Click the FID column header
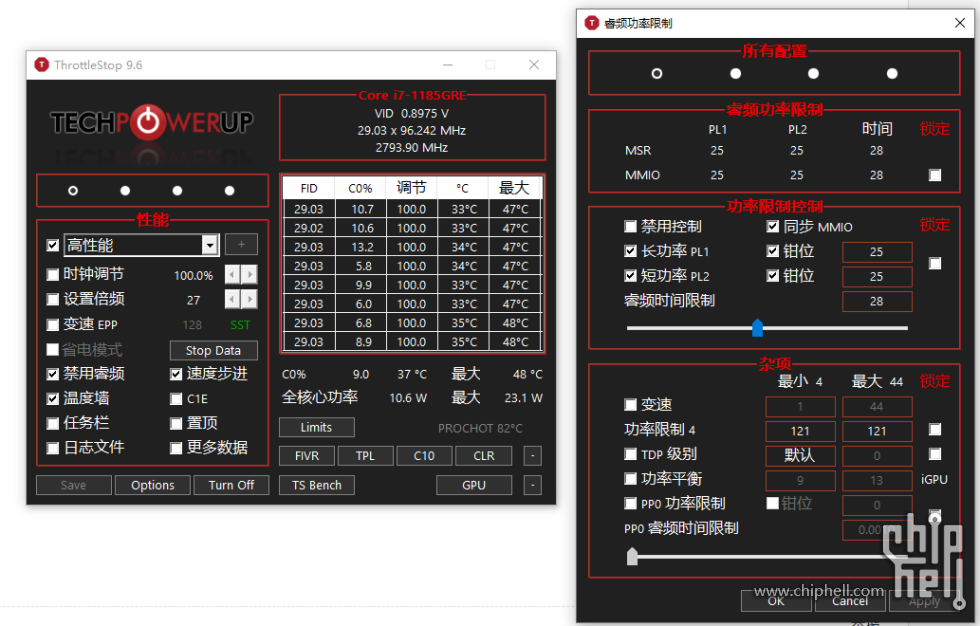The width and height of the screenshot is (980, 626). 309,188
